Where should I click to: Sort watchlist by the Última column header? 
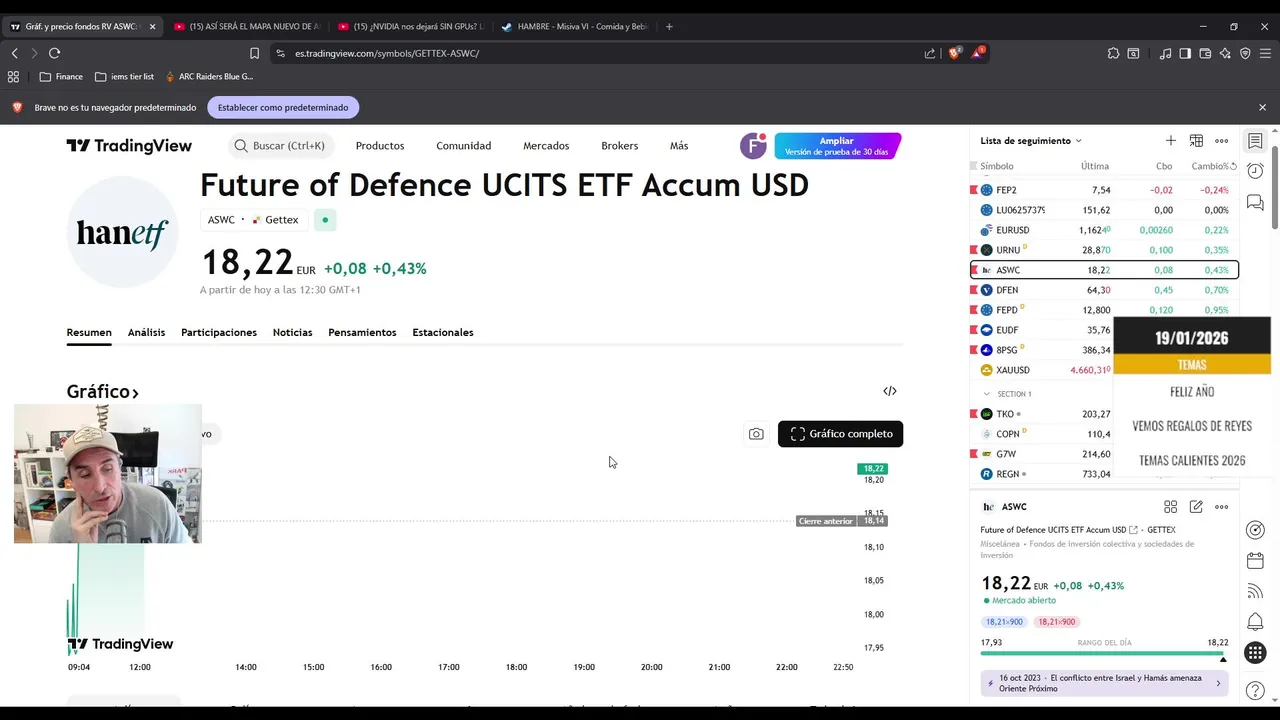(1095, 166)
